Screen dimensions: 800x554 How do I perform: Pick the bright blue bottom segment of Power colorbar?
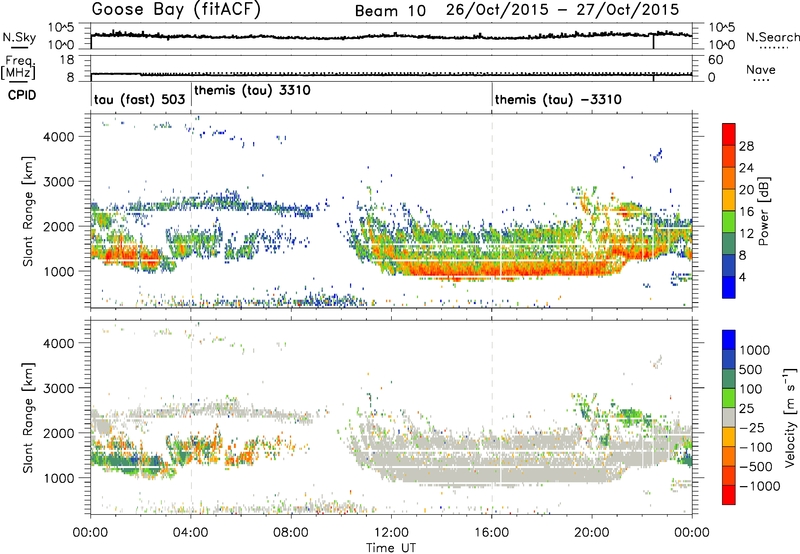click(729, 288)
